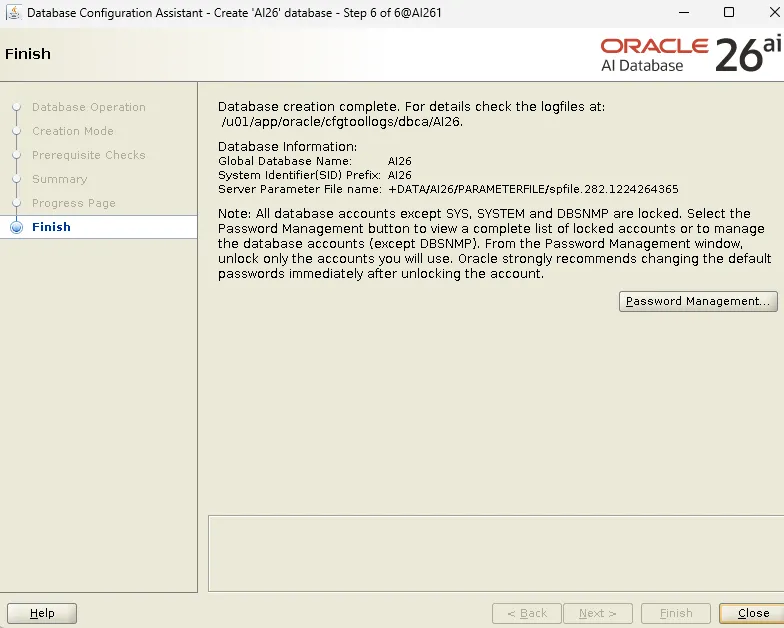Click the note about locked accounts
This screenshot has height=628, width=784.
[x=494, y=244]
